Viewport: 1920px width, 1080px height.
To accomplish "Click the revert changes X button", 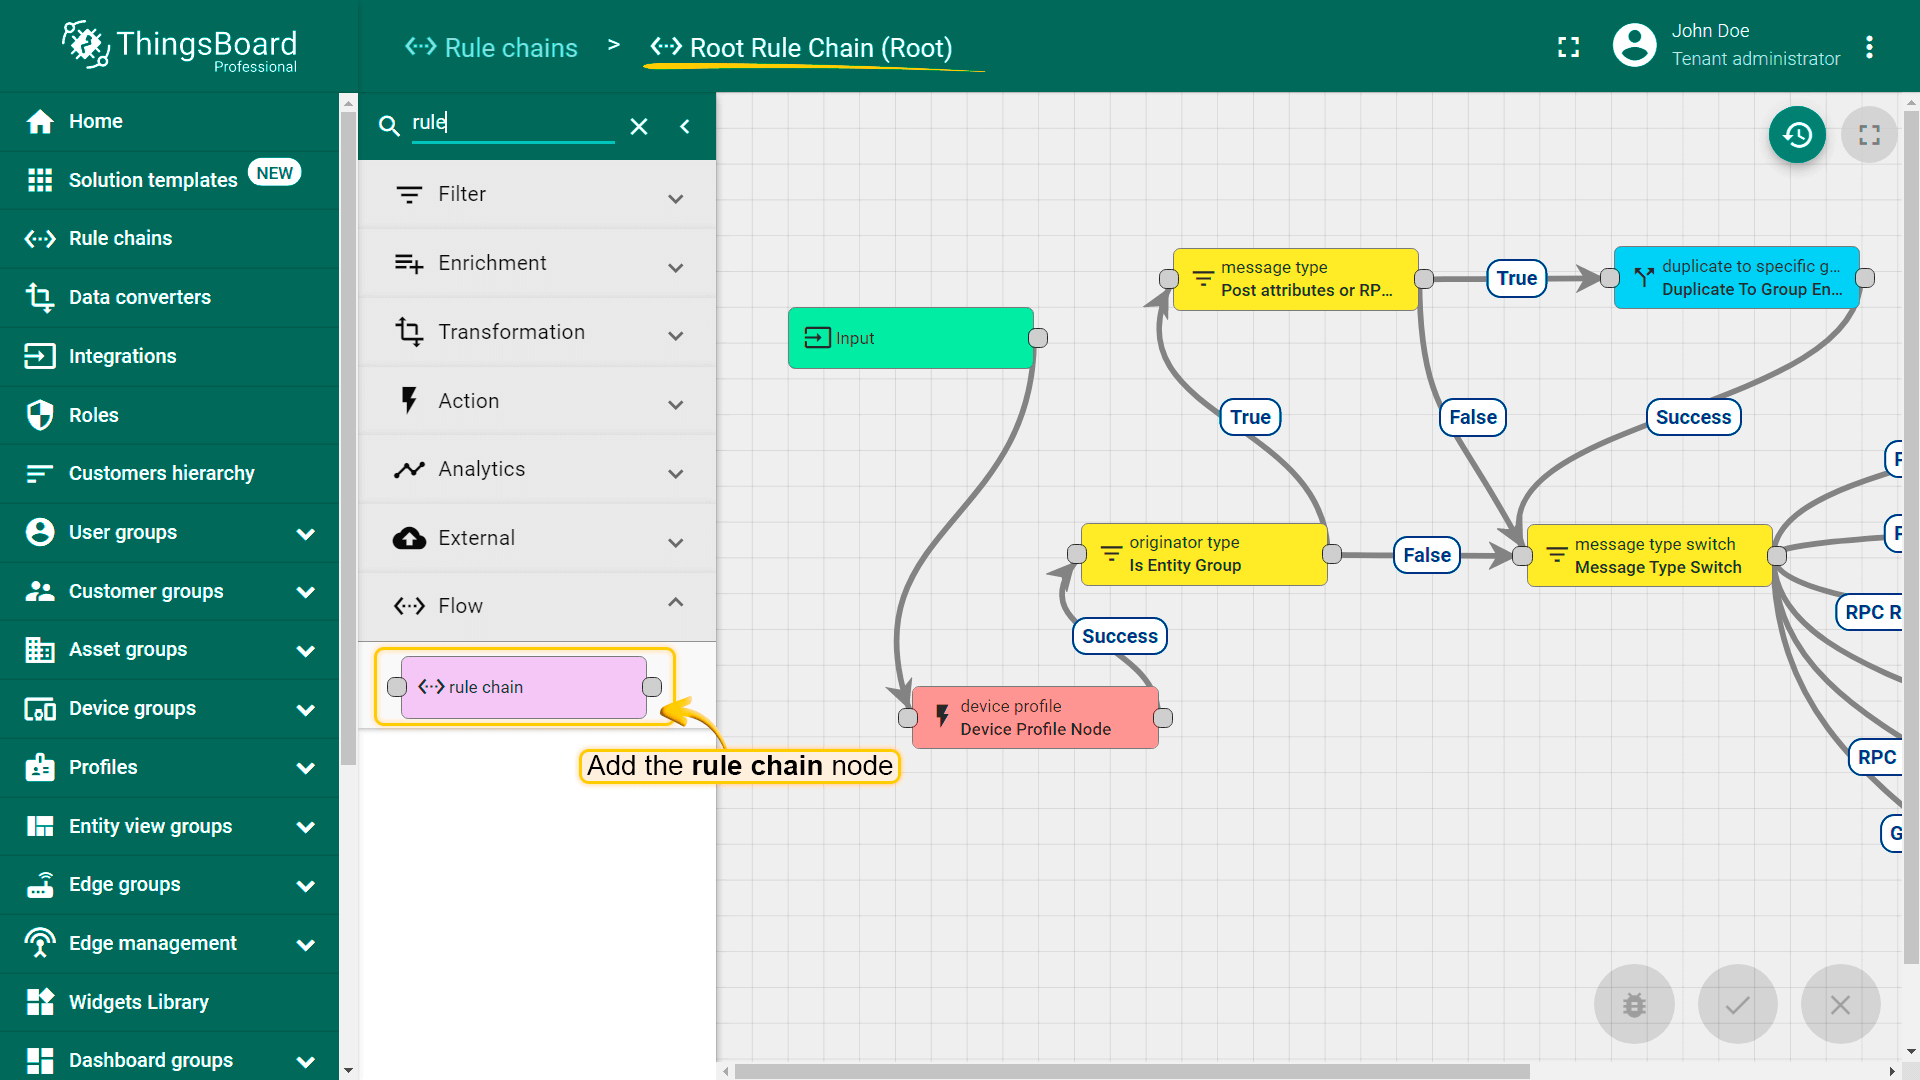I will click(x=1840, y=1004).
